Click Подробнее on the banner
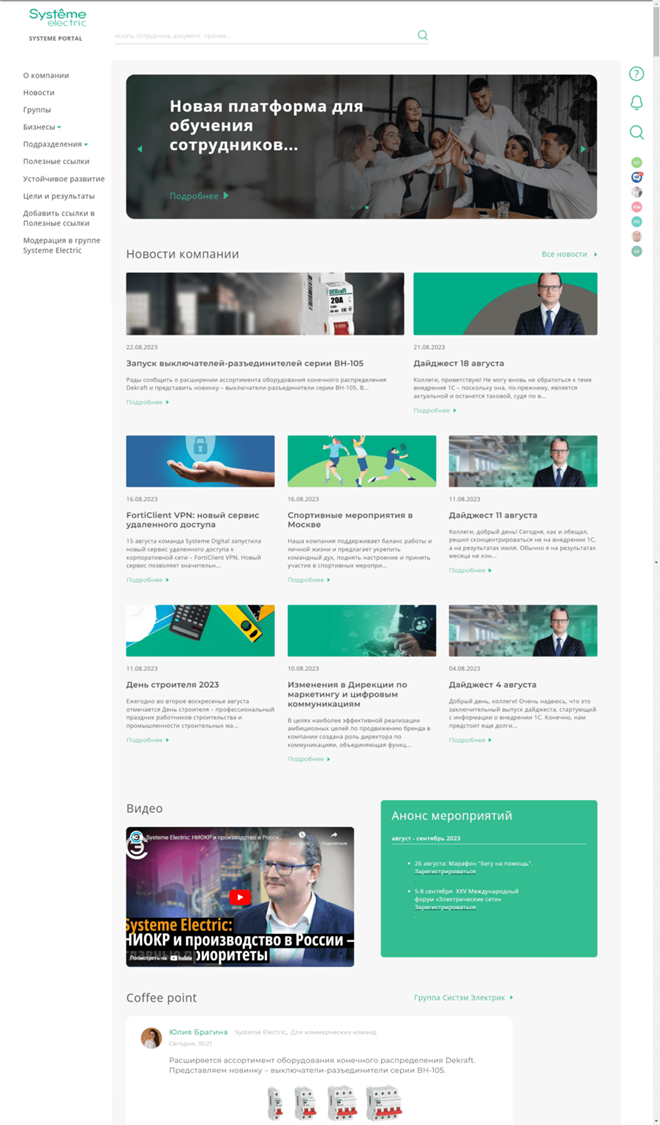The width and height of the screenshot is (660, 1125). [x=199, y=196]
